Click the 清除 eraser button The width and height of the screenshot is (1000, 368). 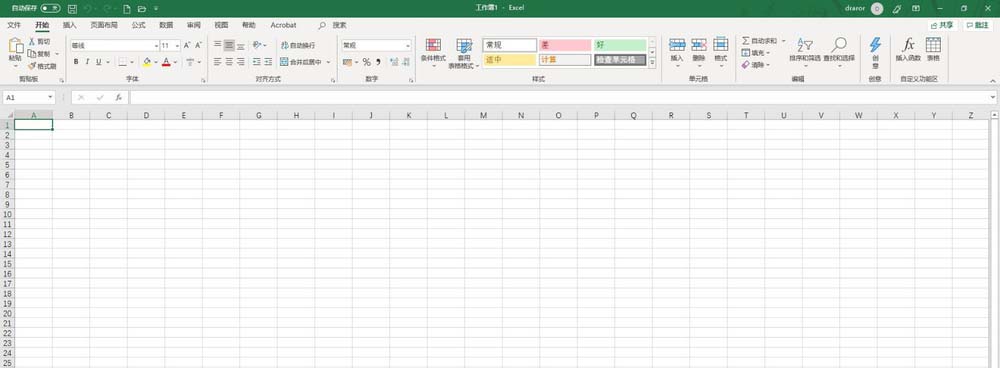(x=756, y=65)
